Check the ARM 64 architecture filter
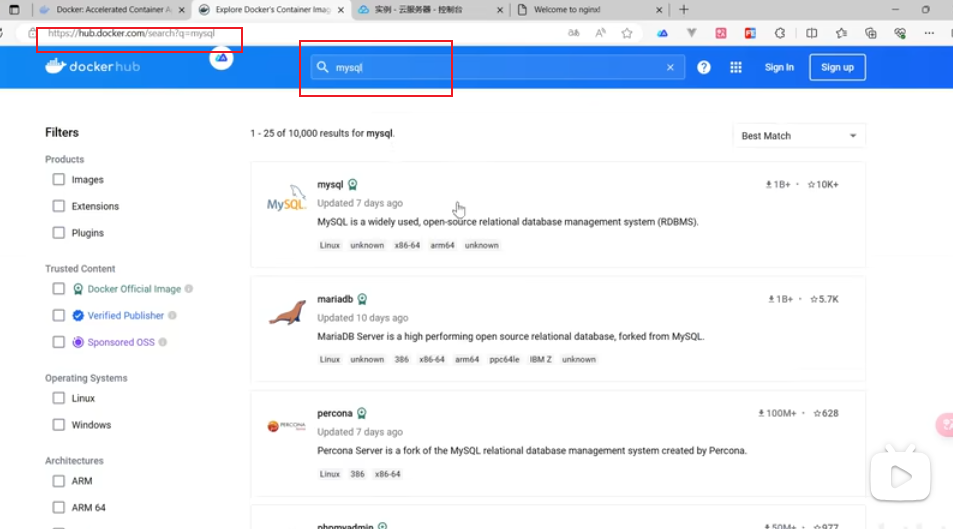 (58, 508)
